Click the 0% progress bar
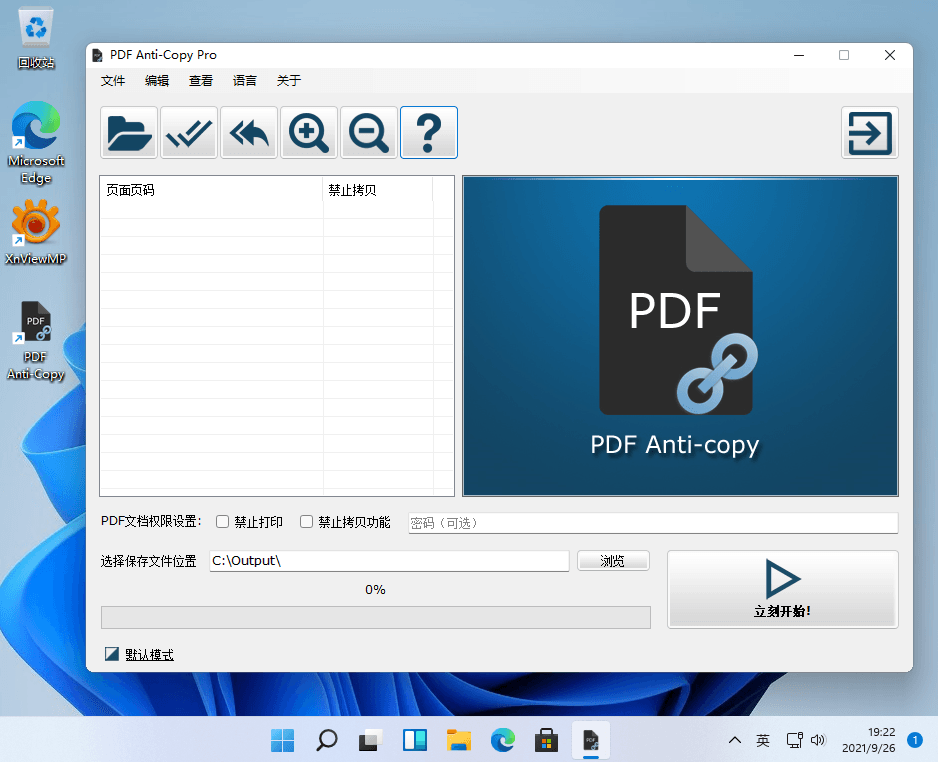This screenshot has width=938, height=762. tap(376, 617)
